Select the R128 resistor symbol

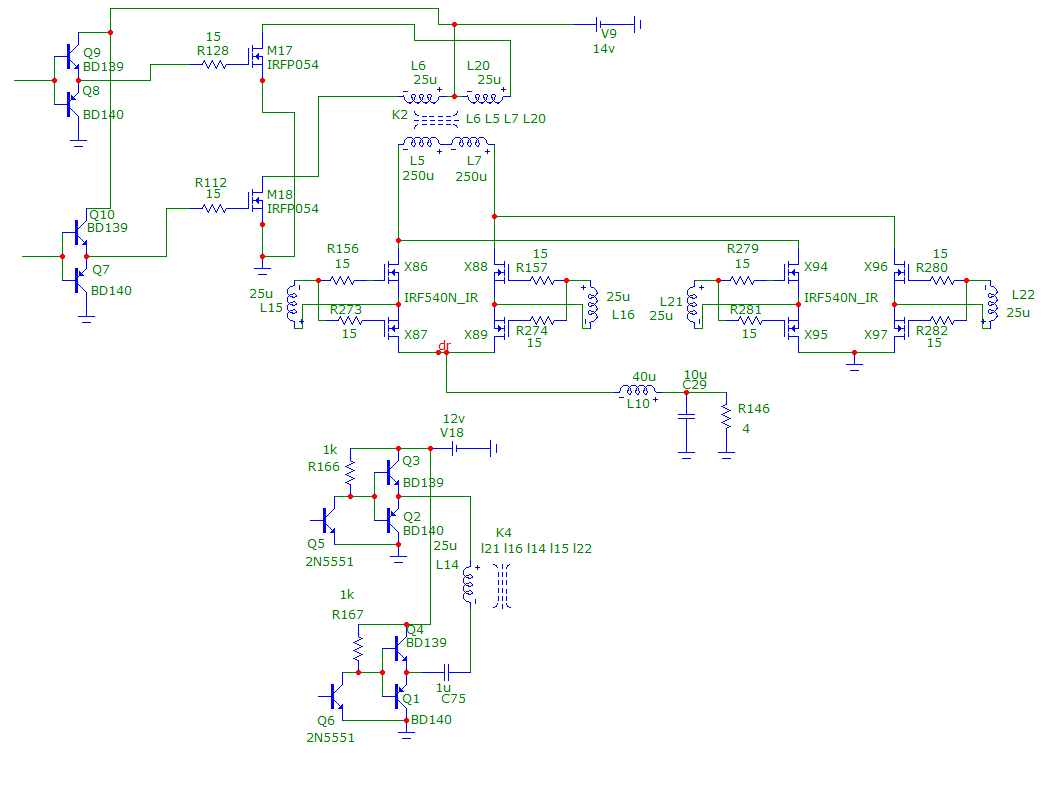(213, 64)
